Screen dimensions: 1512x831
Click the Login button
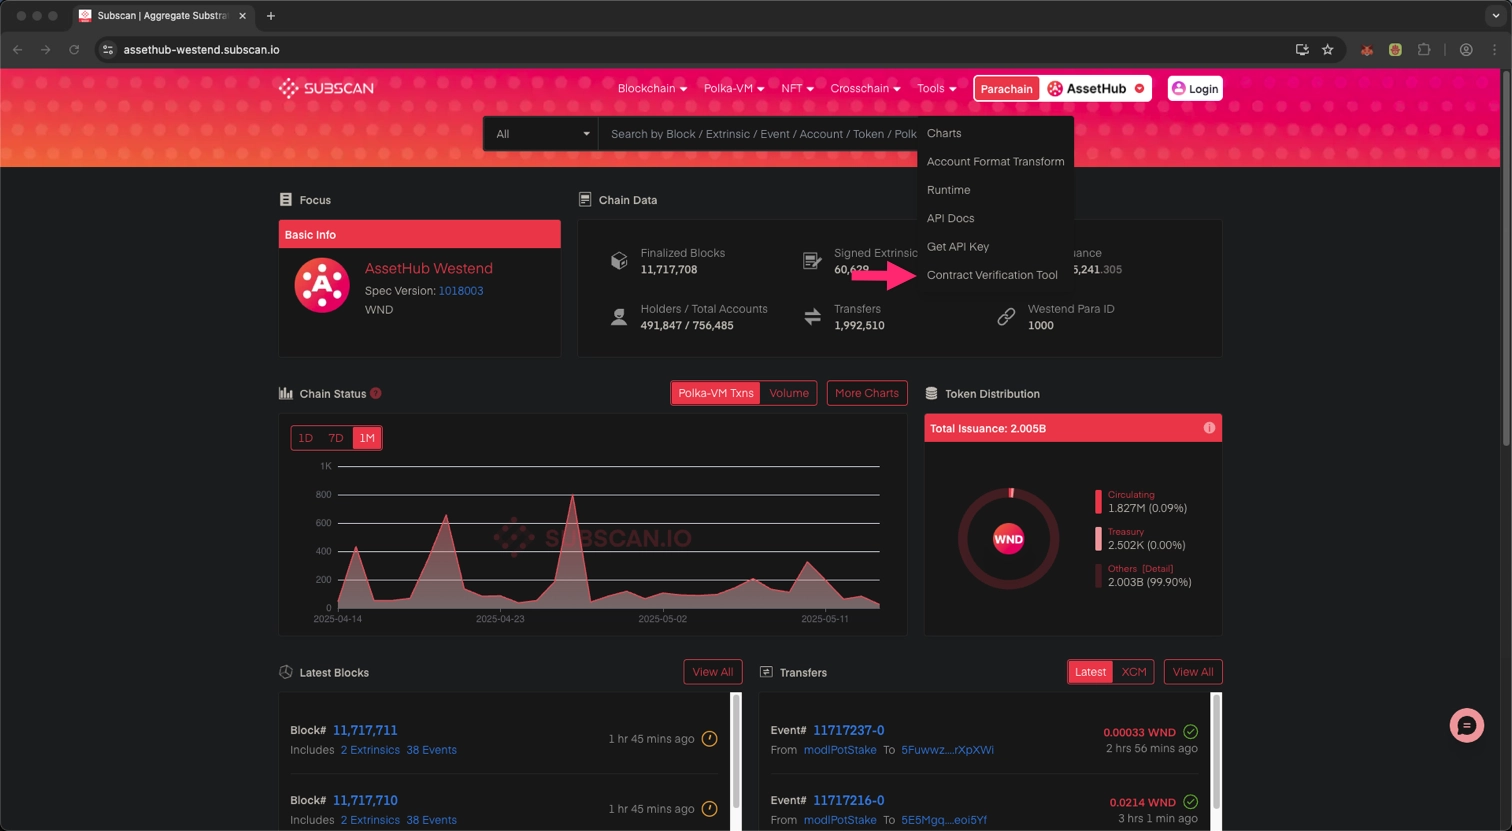coord(1195,88)
